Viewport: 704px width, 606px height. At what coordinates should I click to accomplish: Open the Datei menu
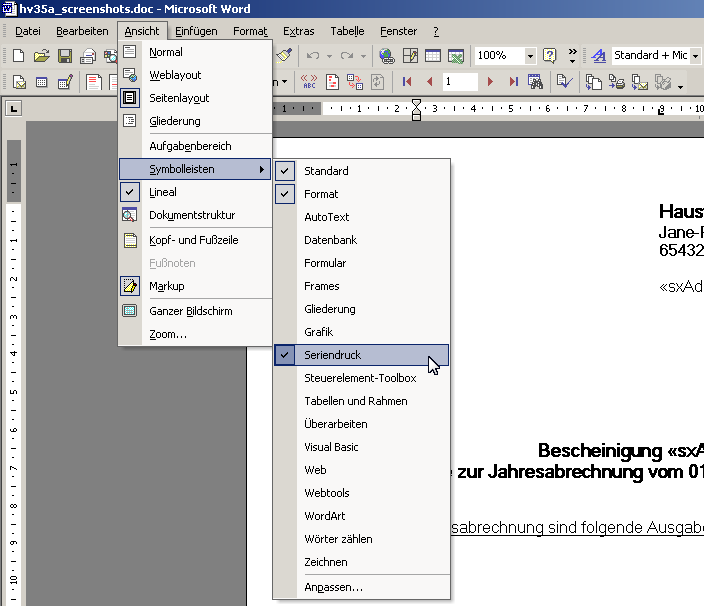pos(28,31)
